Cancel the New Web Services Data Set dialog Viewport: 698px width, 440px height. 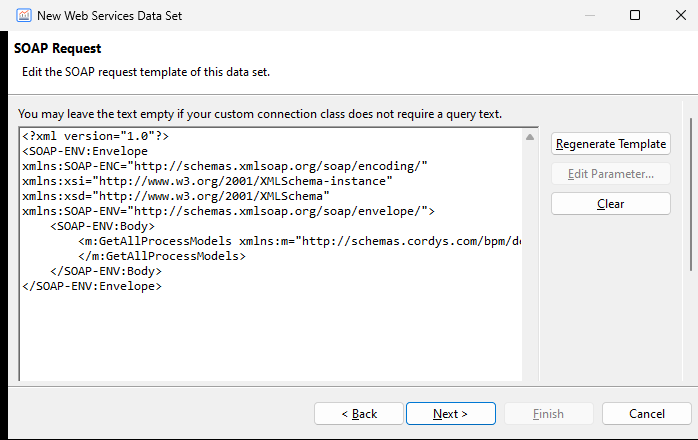point(646,414)
